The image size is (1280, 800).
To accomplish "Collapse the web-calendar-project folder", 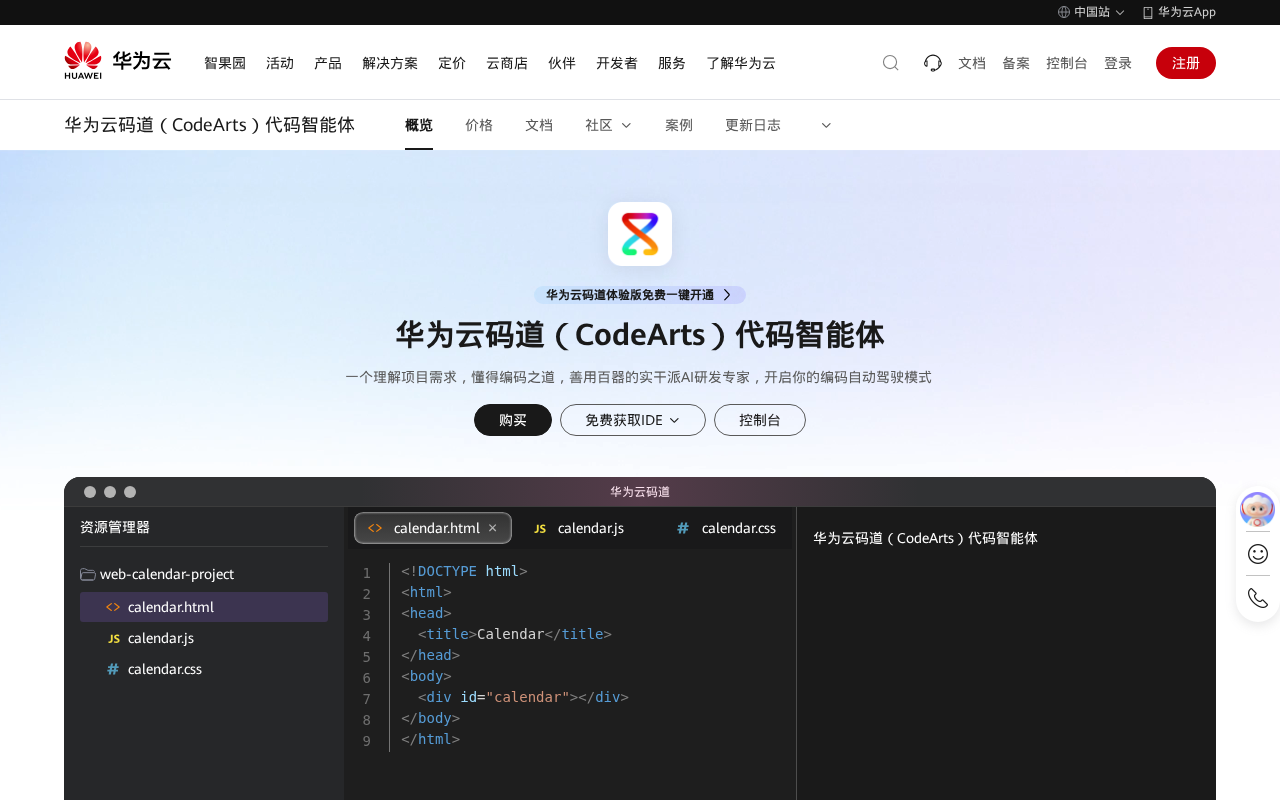I will (157, 574).
